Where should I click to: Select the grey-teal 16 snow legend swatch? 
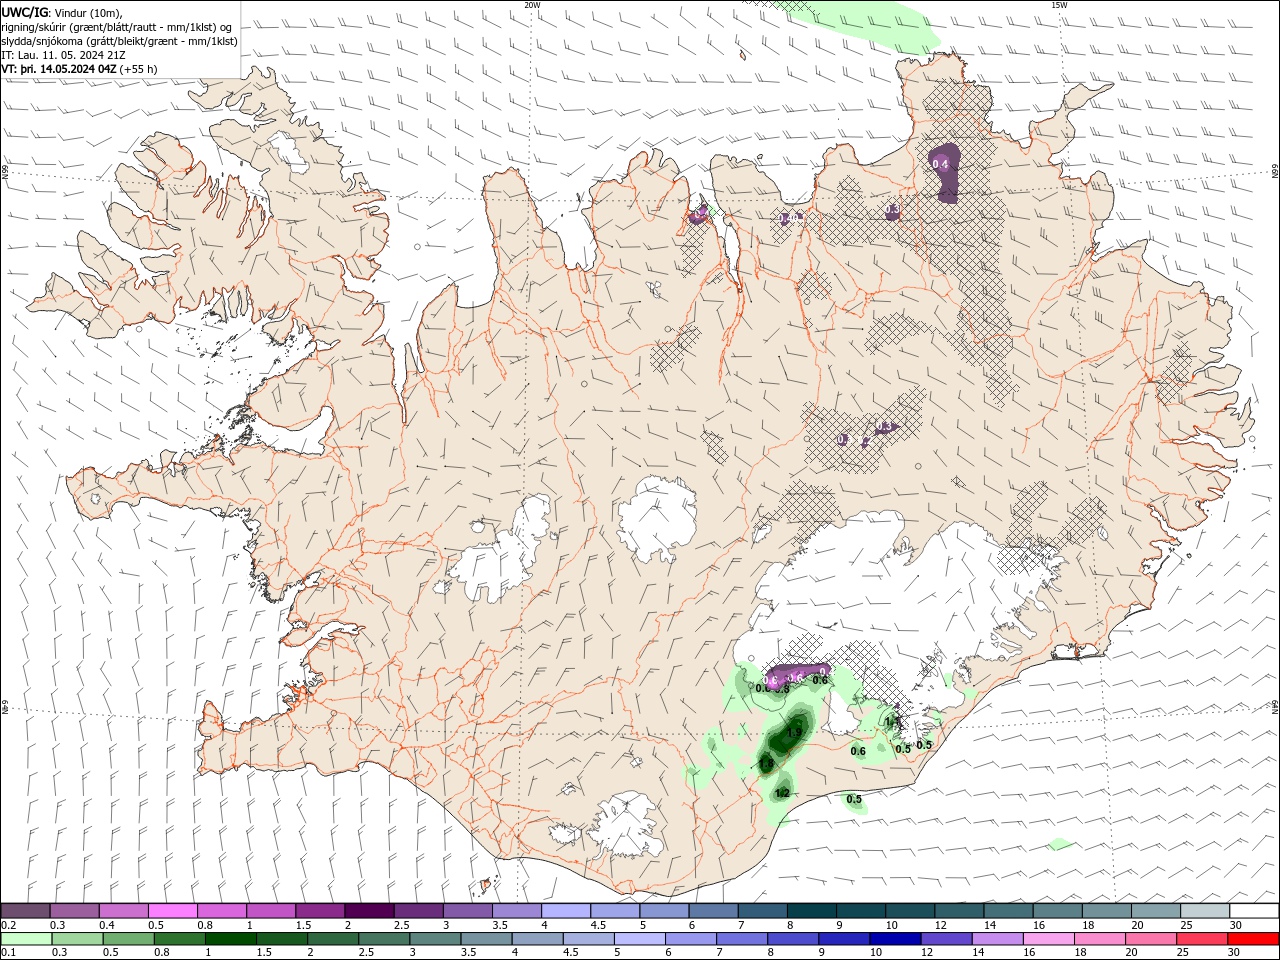pos(1058,911)
